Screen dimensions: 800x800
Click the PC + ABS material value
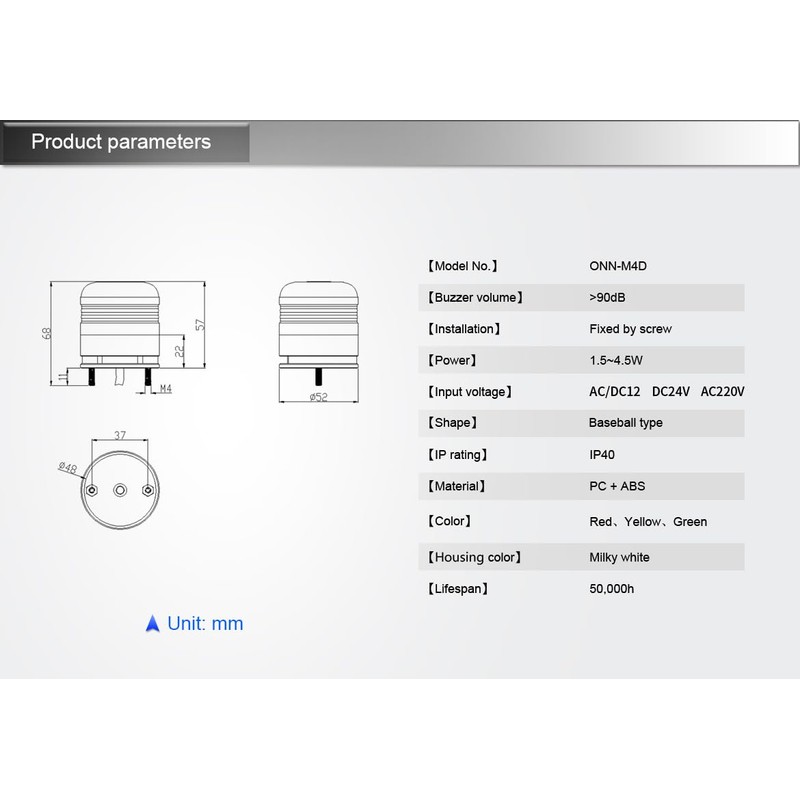[x=617, y=486]
